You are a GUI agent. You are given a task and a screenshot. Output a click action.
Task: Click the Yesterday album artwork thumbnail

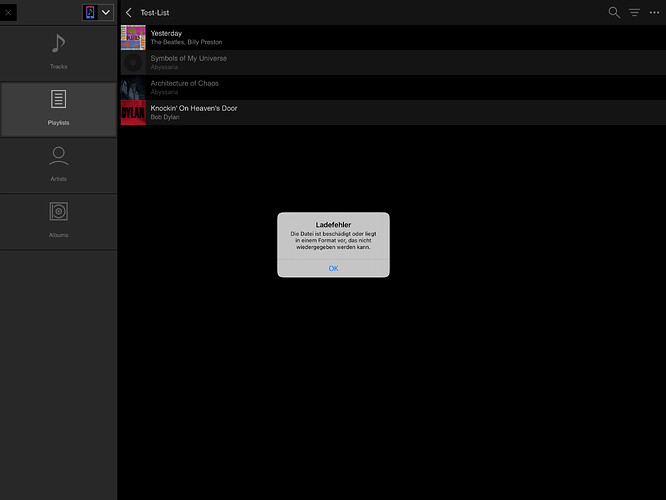point(133,38)
